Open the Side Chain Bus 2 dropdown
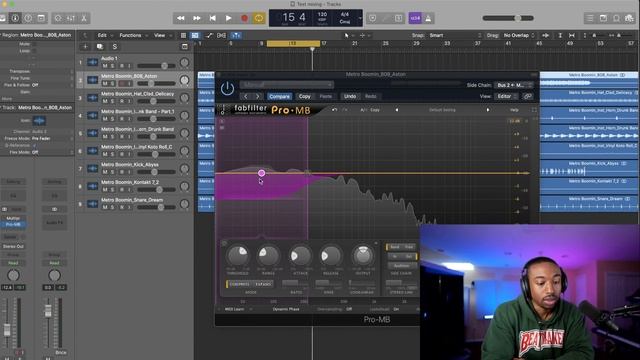640x360 pixels. (513, 85)
